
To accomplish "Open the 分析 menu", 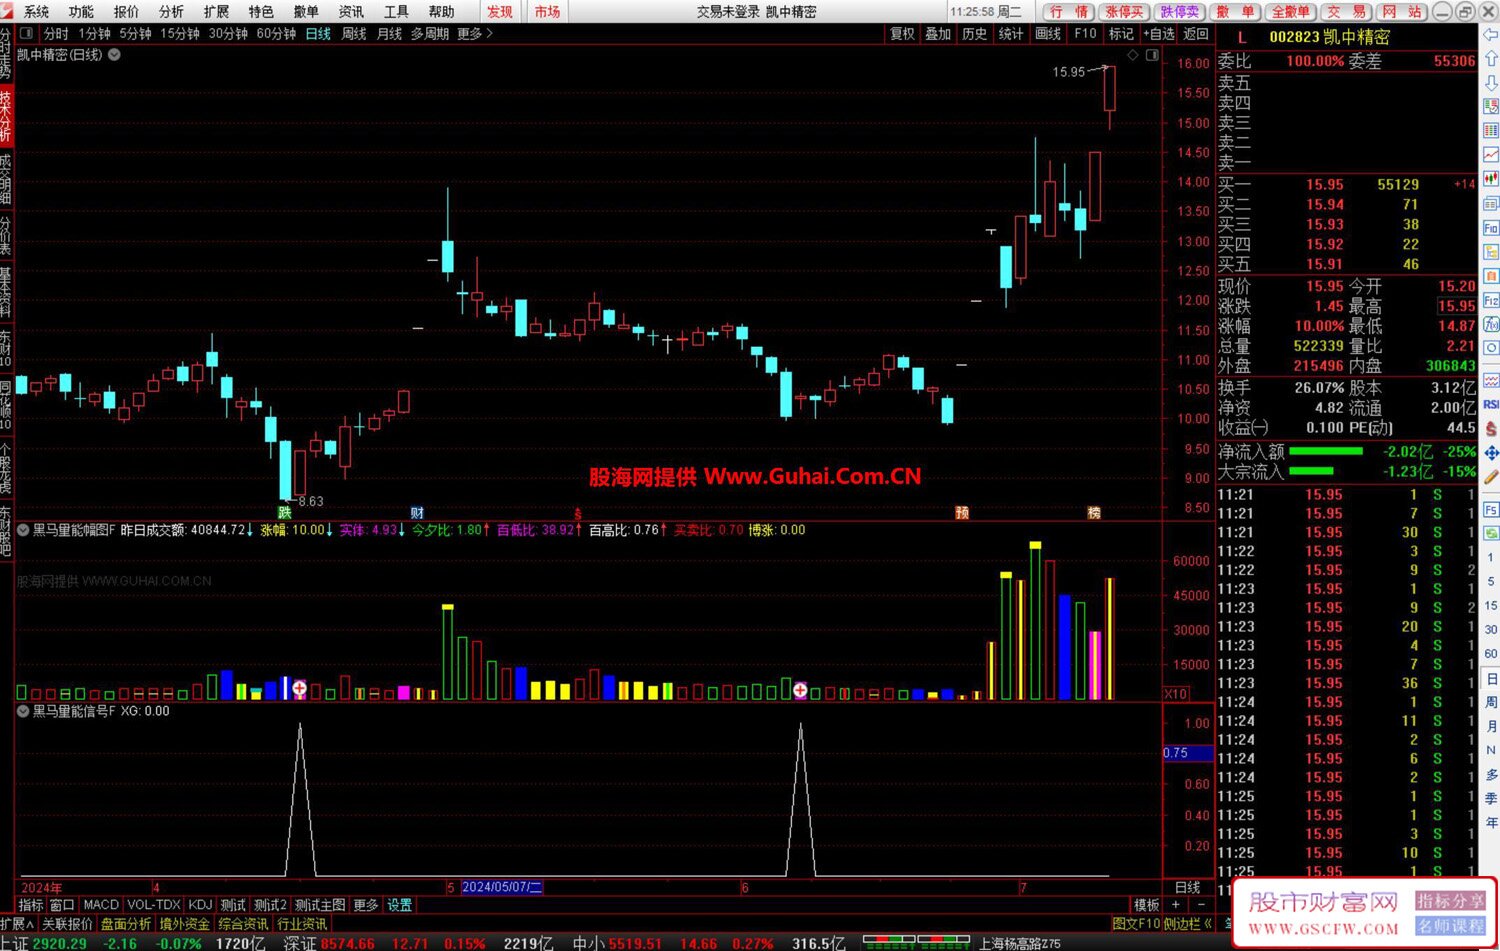I will (x=172, y=12).
